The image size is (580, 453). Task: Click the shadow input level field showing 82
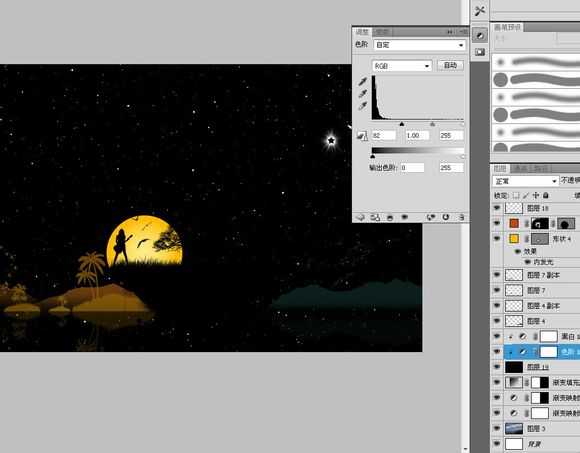point(384,135)
